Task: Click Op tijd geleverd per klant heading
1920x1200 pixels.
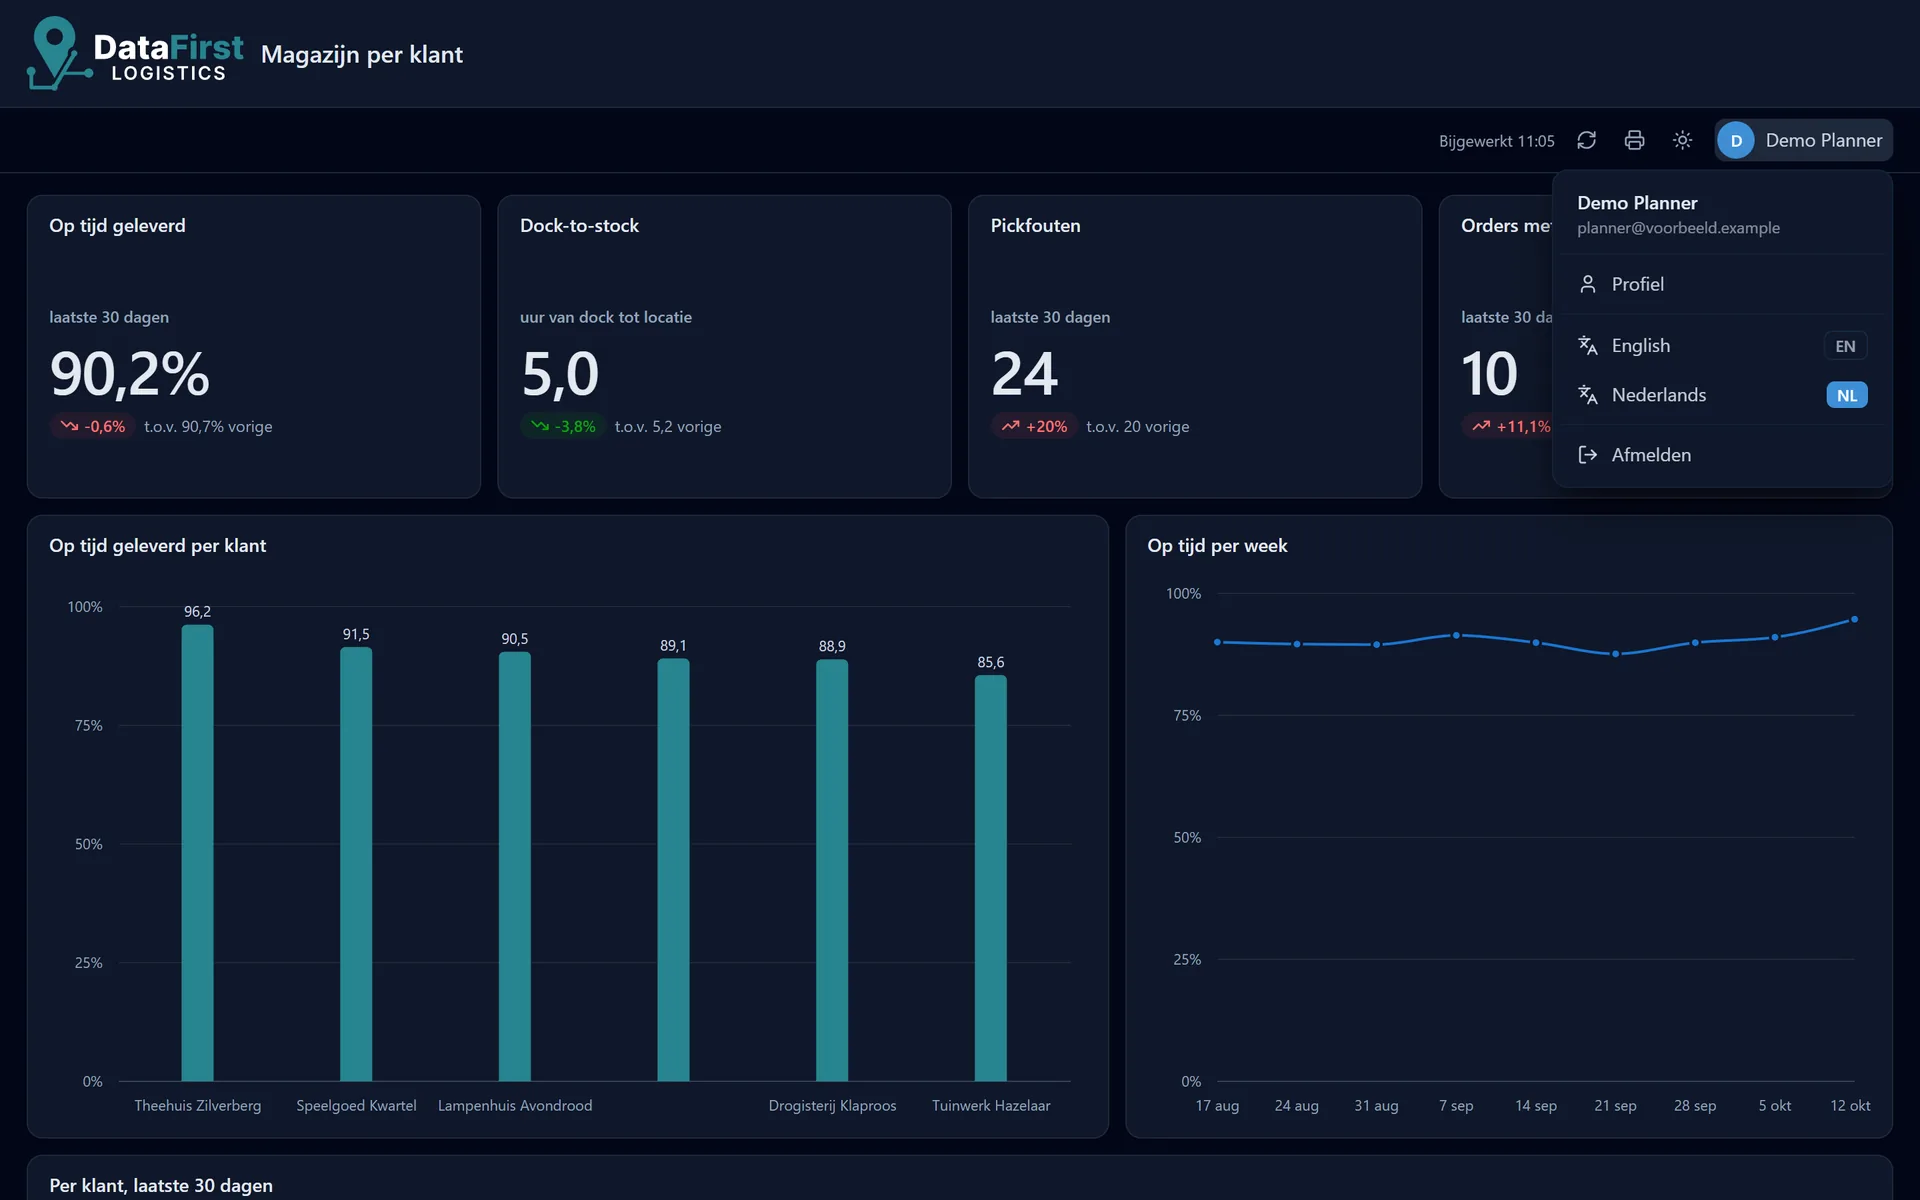Action: pyautogui.click(x=157, y=546)
